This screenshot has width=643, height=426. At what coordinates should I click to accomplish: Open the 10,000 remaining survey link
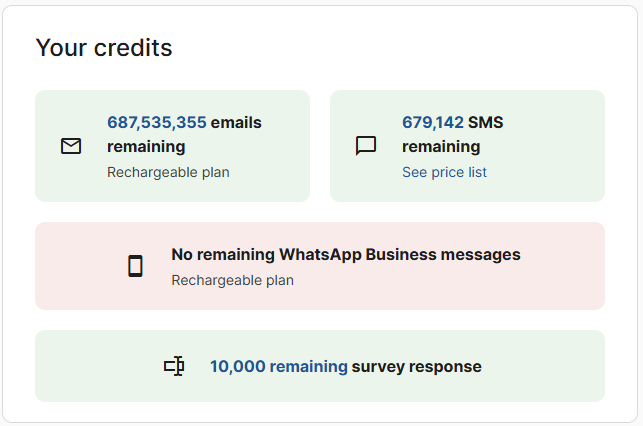pos(278,367)
